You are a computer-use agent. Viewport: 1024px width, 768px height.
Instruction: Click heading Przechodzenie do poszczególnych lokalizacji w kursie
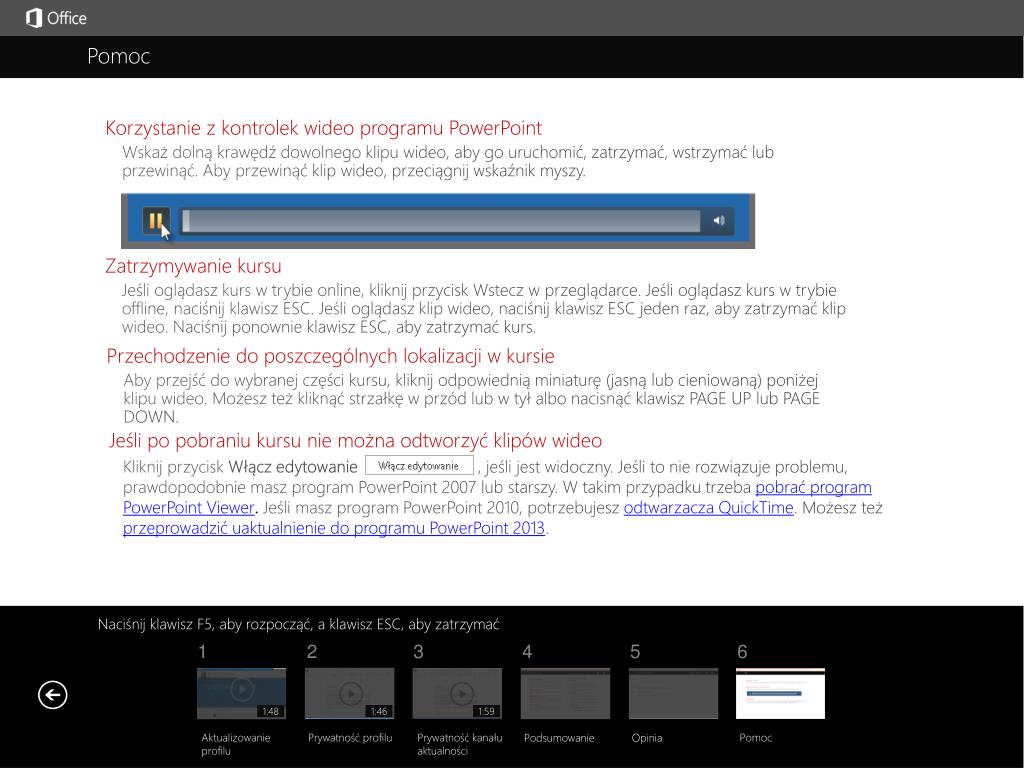[330, 357]
